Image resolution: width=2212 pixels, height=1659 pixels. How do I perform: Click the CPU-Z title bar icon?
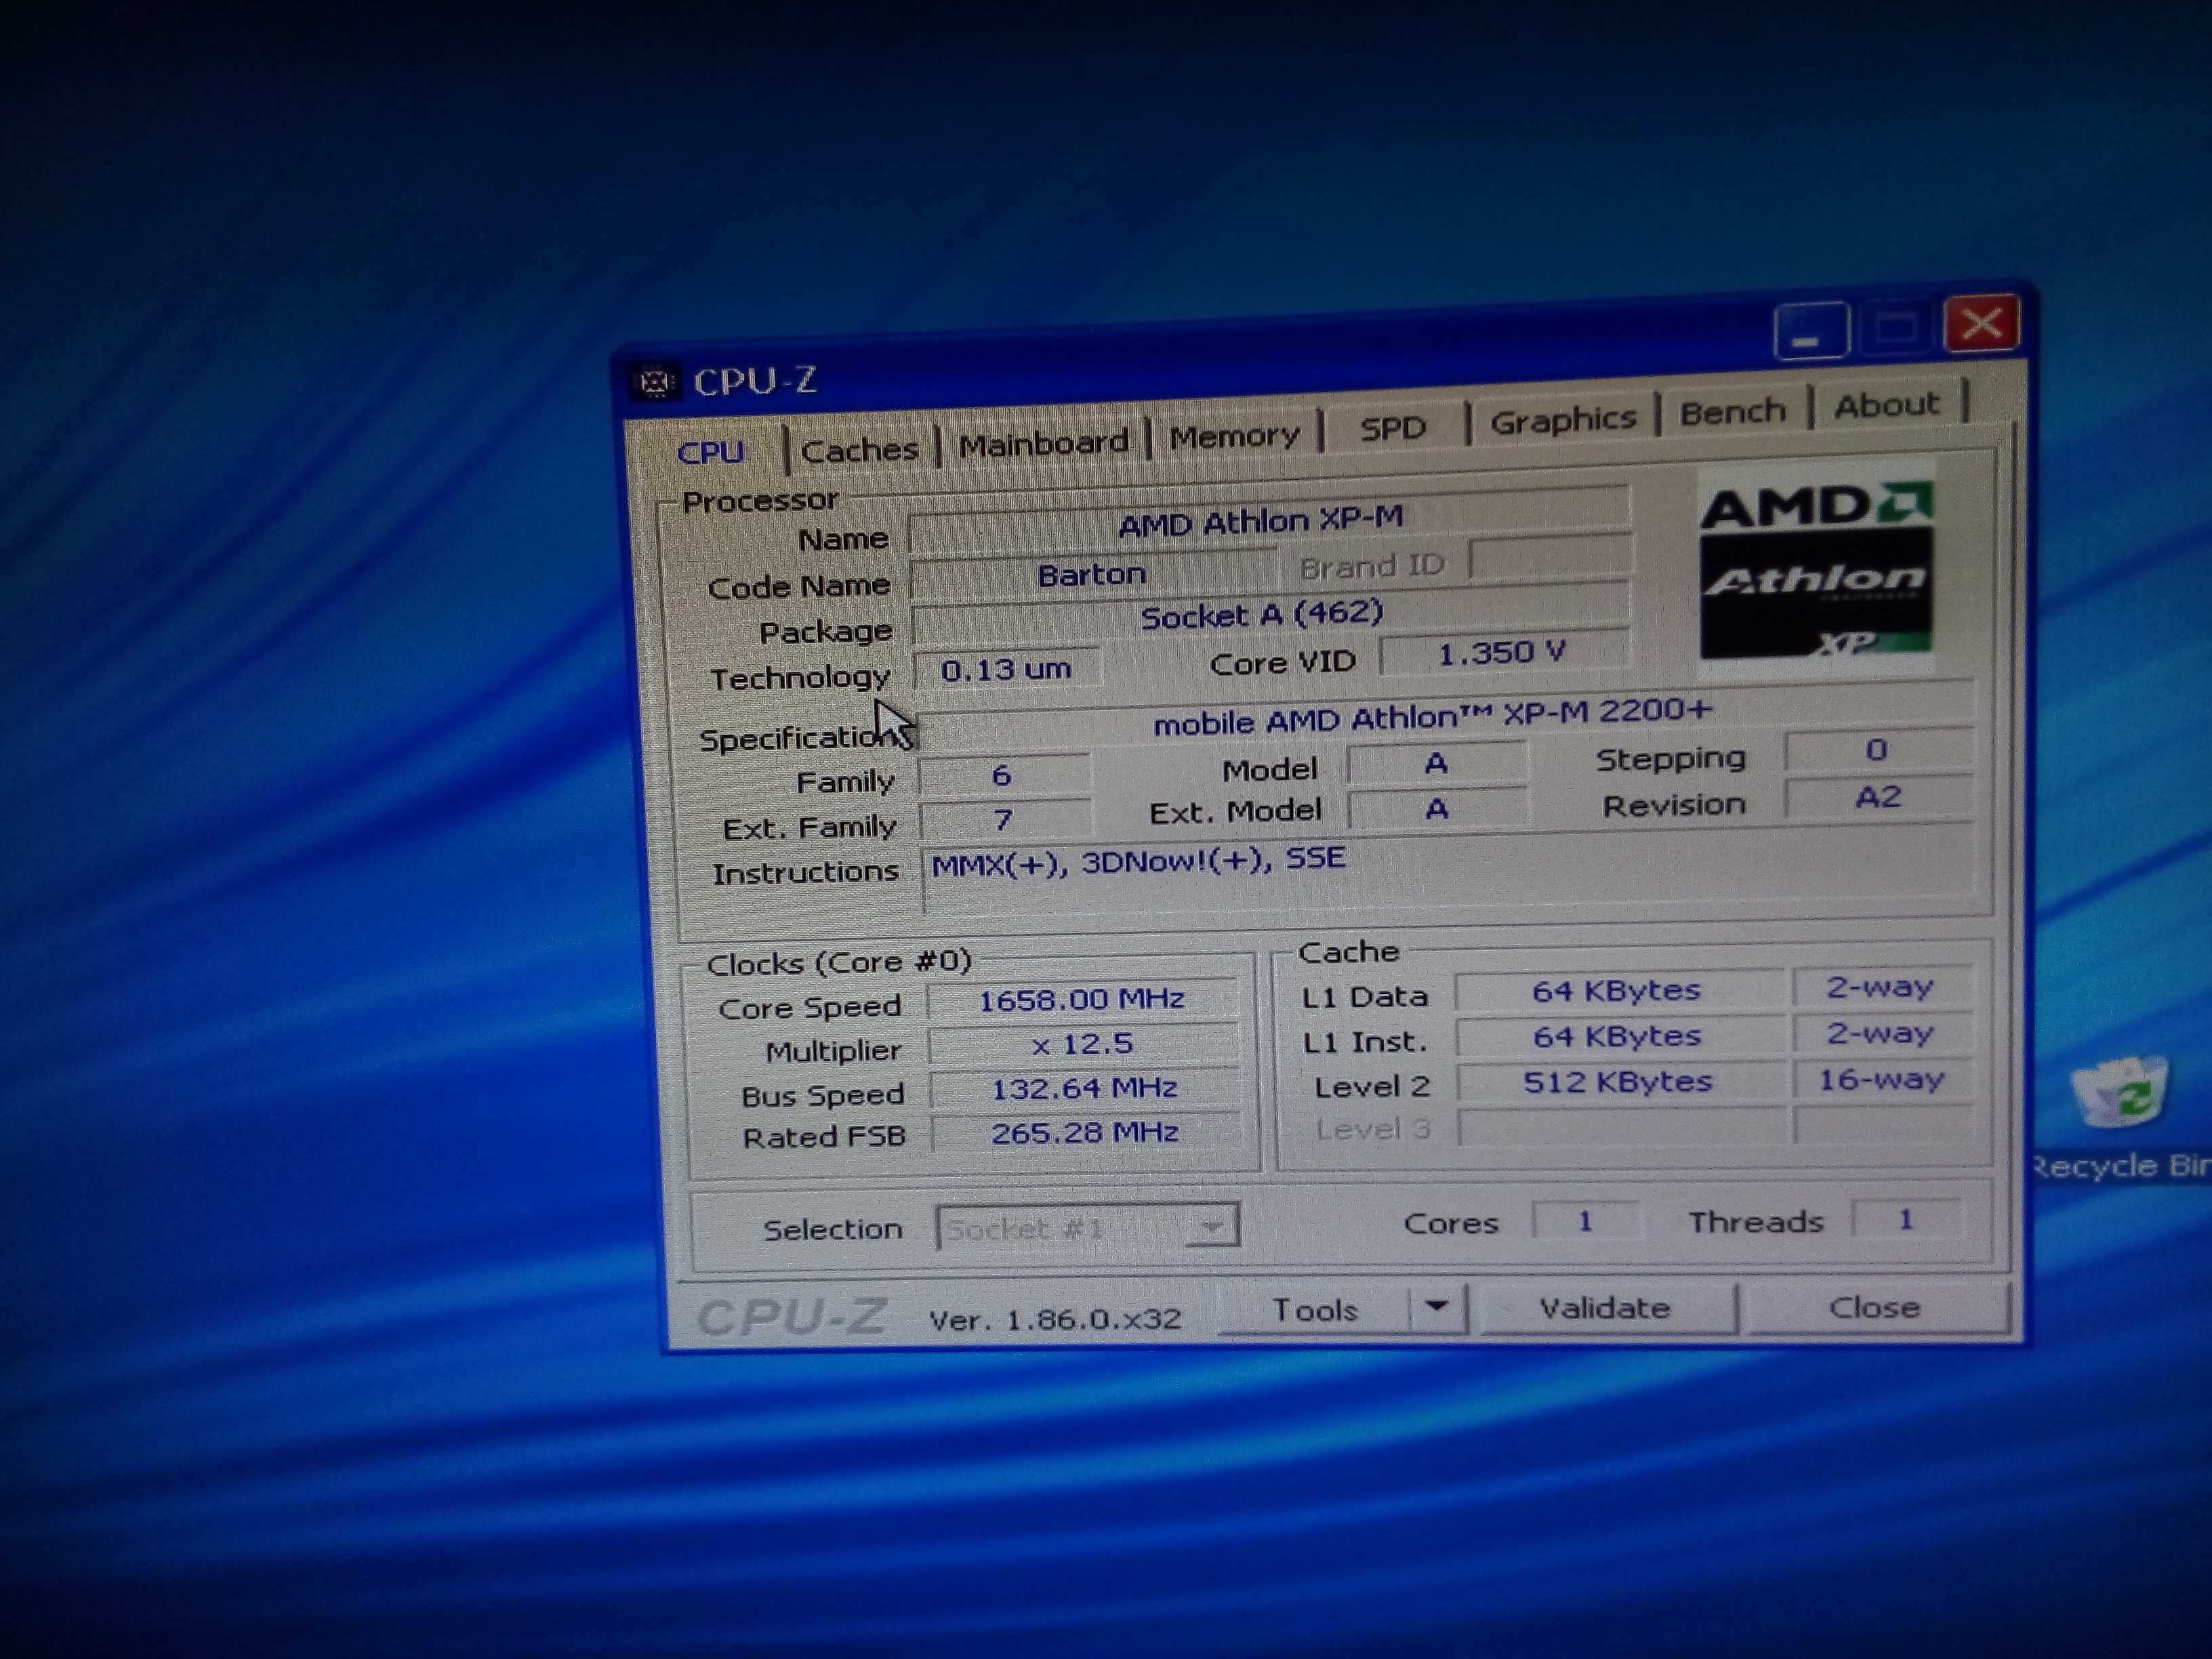[x=655, y=382]
